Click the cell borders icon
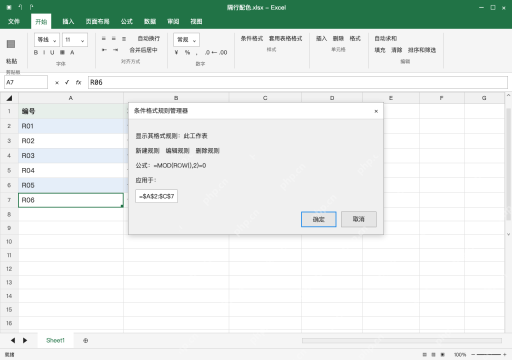The image size is (512, 360). tap(62, 52)
